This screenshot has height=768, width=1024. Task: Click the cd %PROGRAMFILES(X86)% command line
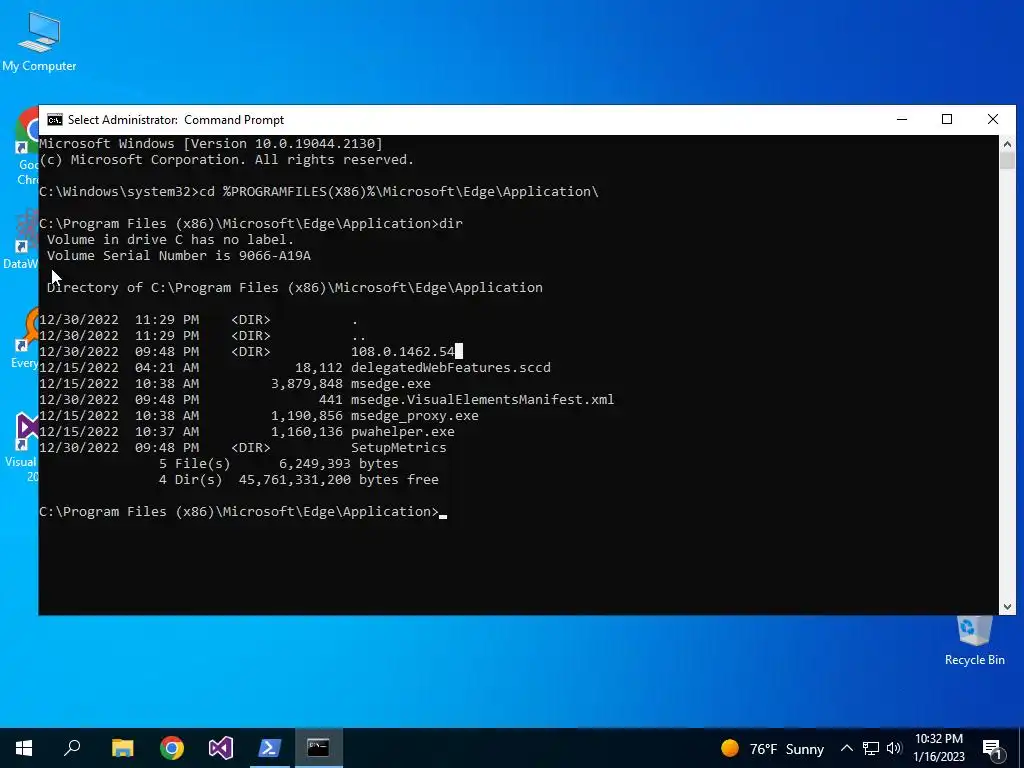tap(398, 192)
